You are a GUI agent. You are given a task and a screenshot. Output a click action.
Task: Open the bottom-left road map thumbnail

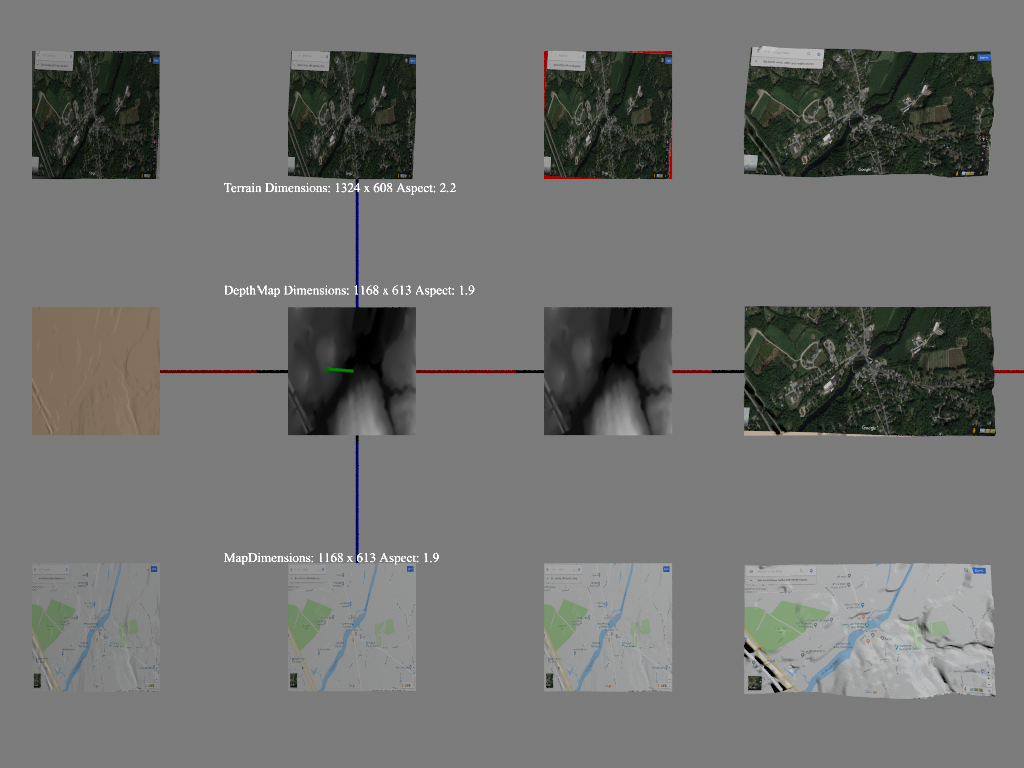pyautogui.click(x=95, y=627)
